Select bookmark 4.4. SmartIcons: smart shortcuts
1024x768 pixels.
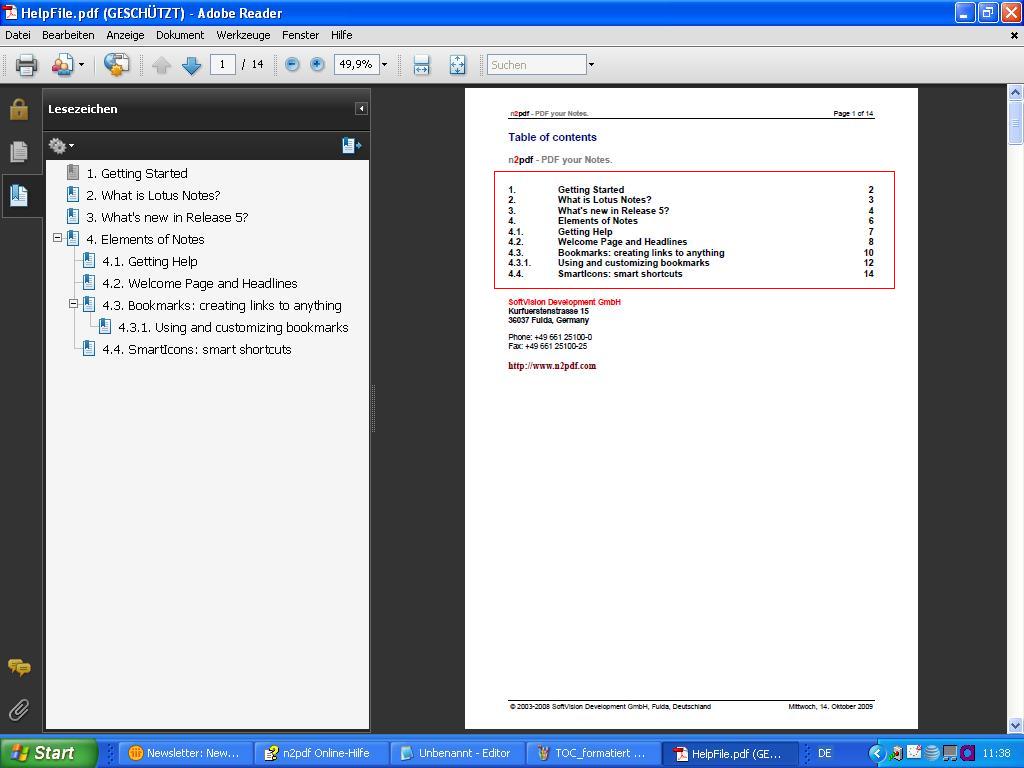197,349
